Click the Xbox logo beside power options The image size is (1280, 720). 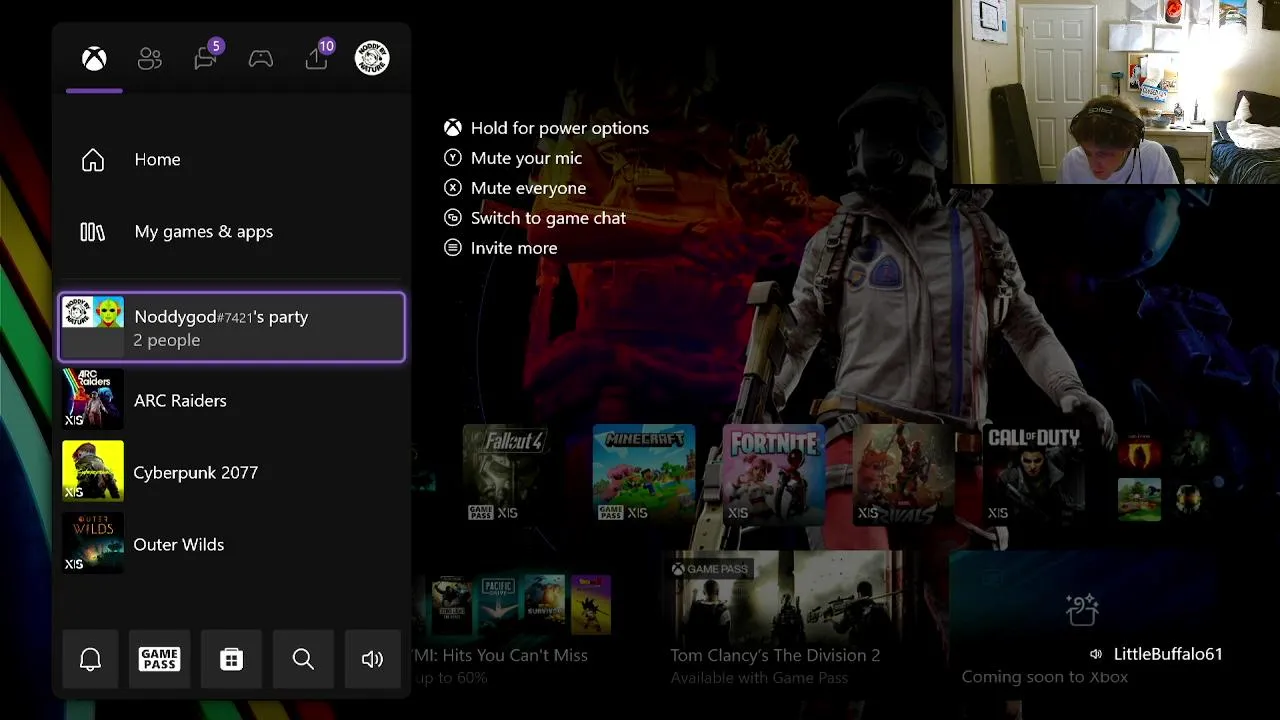coord(453,128)
